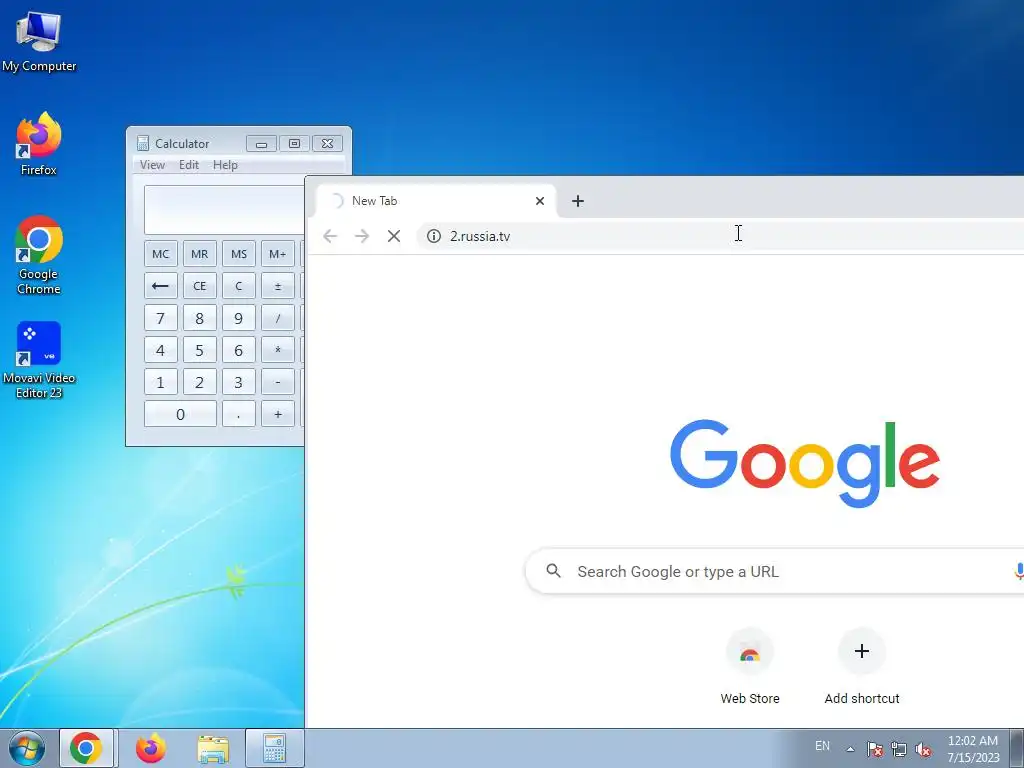Open Calculator Edit menu
Image resolution: width=1024 pixels, height=768 pixels.
[189, 165]
